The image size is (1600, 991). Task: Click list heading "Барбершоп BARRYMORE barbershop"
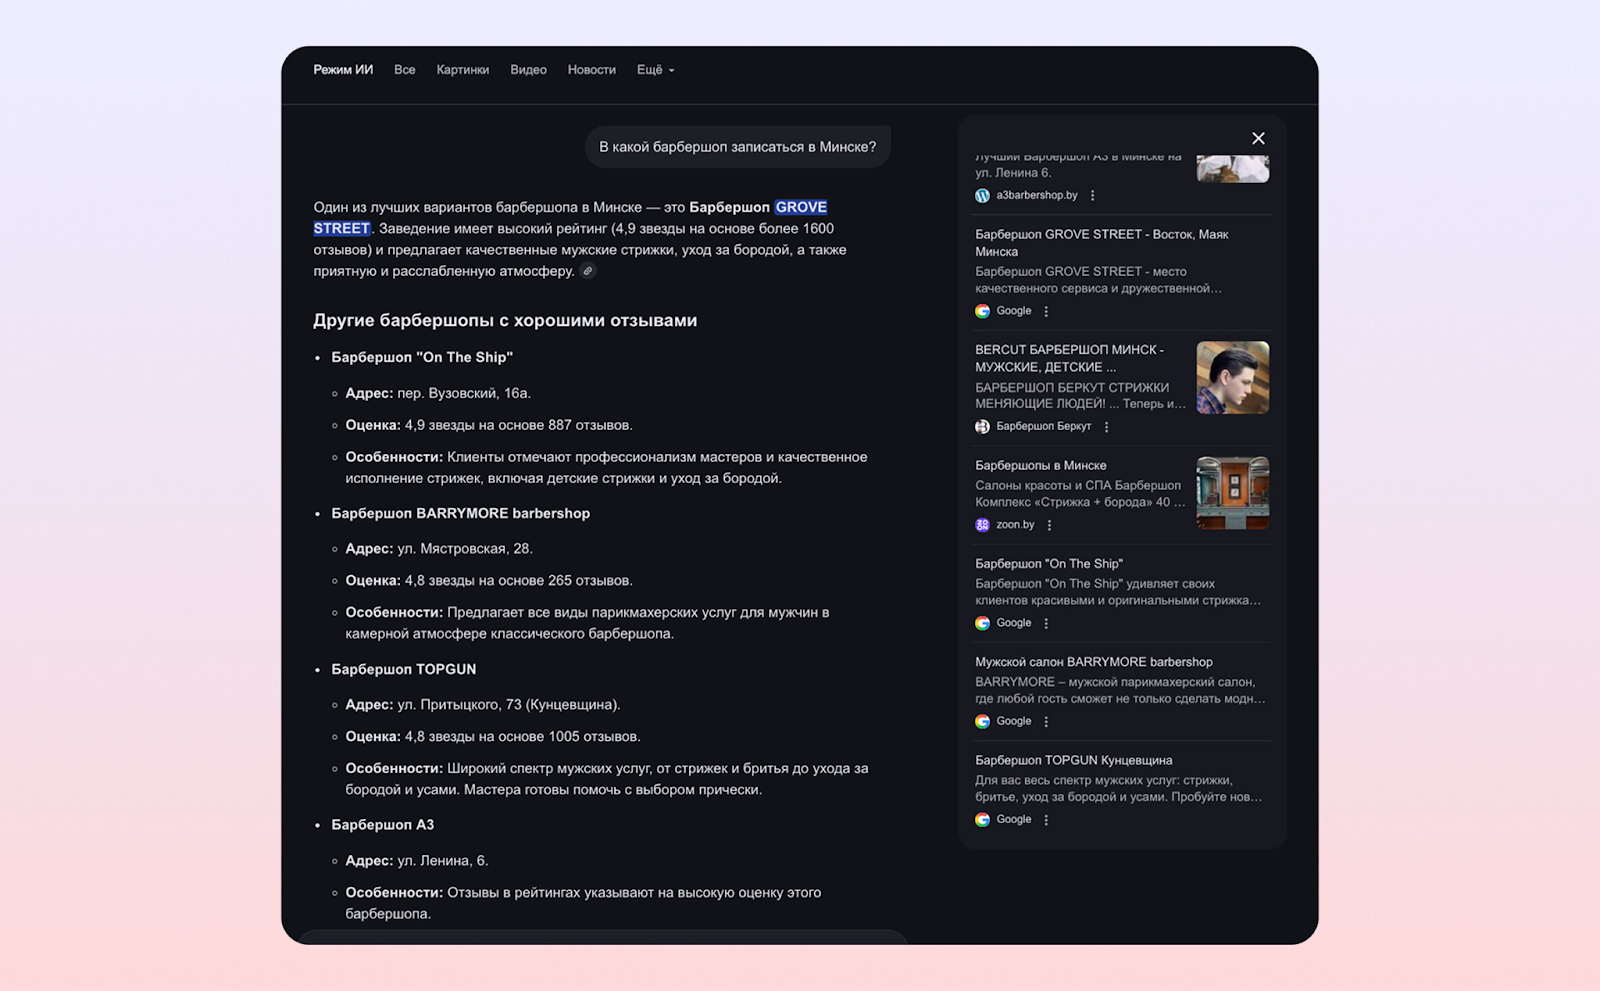click(x=461, y=513)
